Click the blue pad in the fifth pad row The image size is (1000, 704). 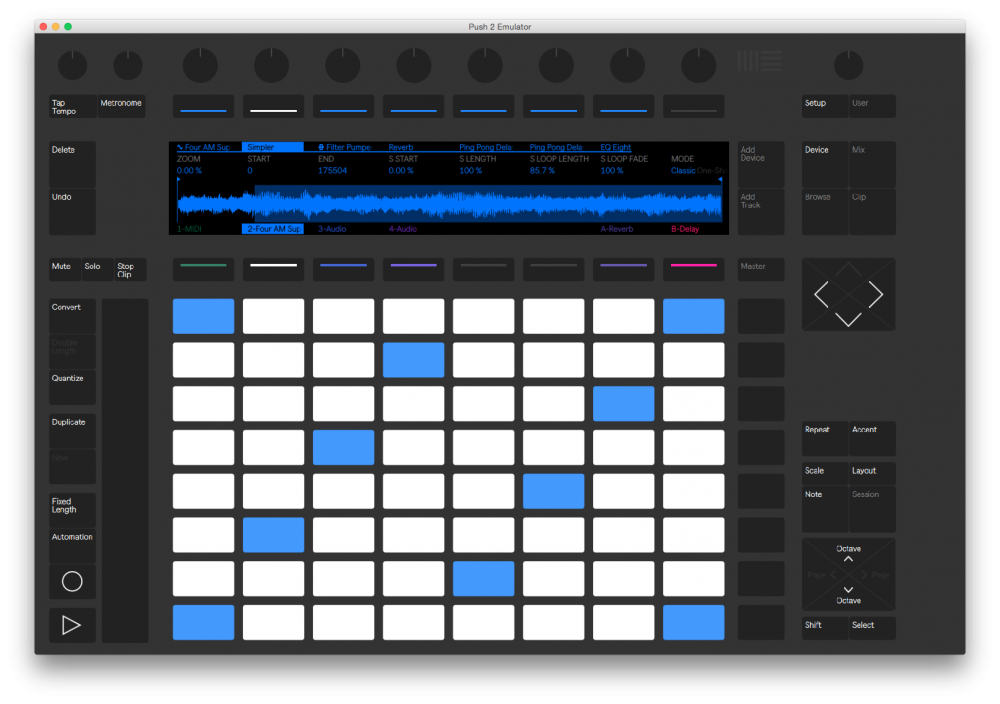pyautogui.click(x=554, y=491)
